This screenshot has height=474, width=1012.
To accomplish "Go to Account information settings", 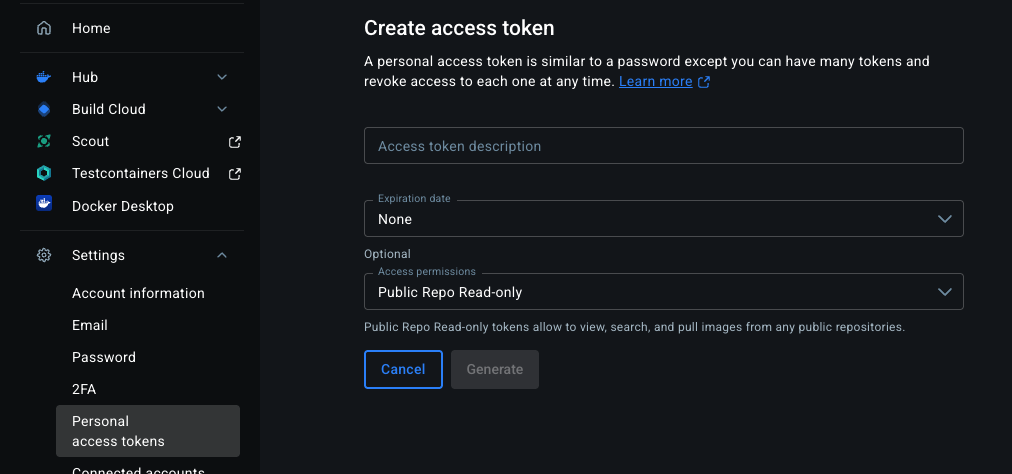I will pos(138,293).
